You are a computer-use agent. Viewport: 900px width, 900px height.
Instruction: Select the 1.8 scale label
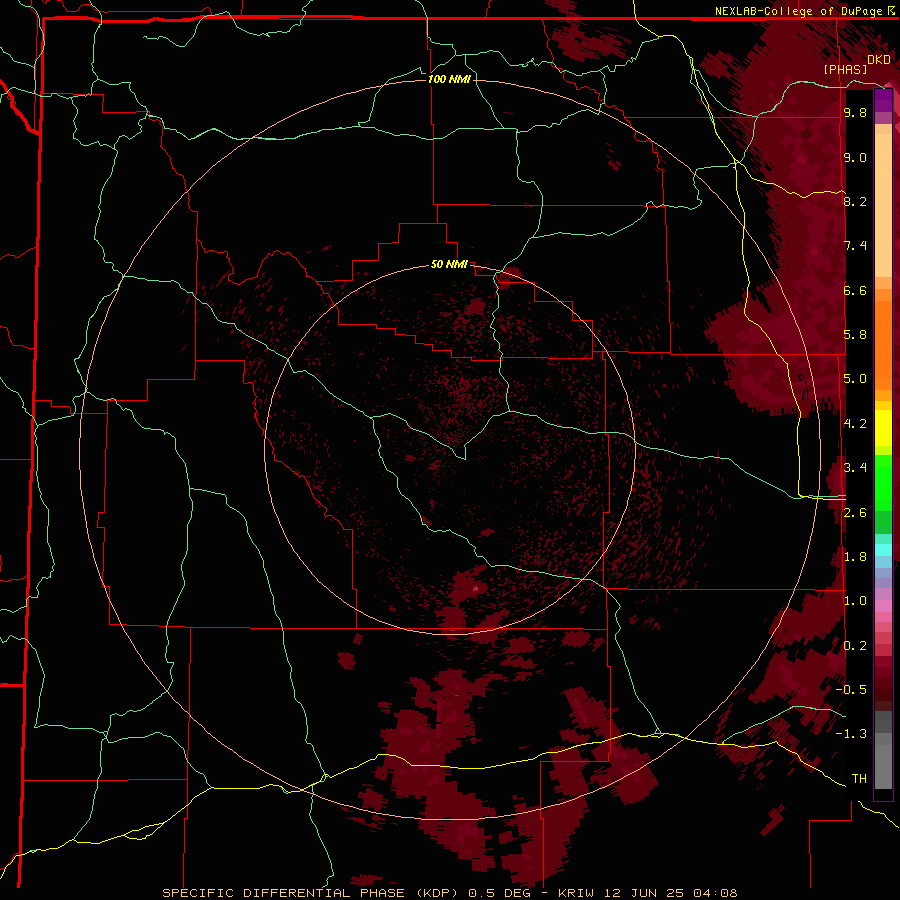coord(855,557)
